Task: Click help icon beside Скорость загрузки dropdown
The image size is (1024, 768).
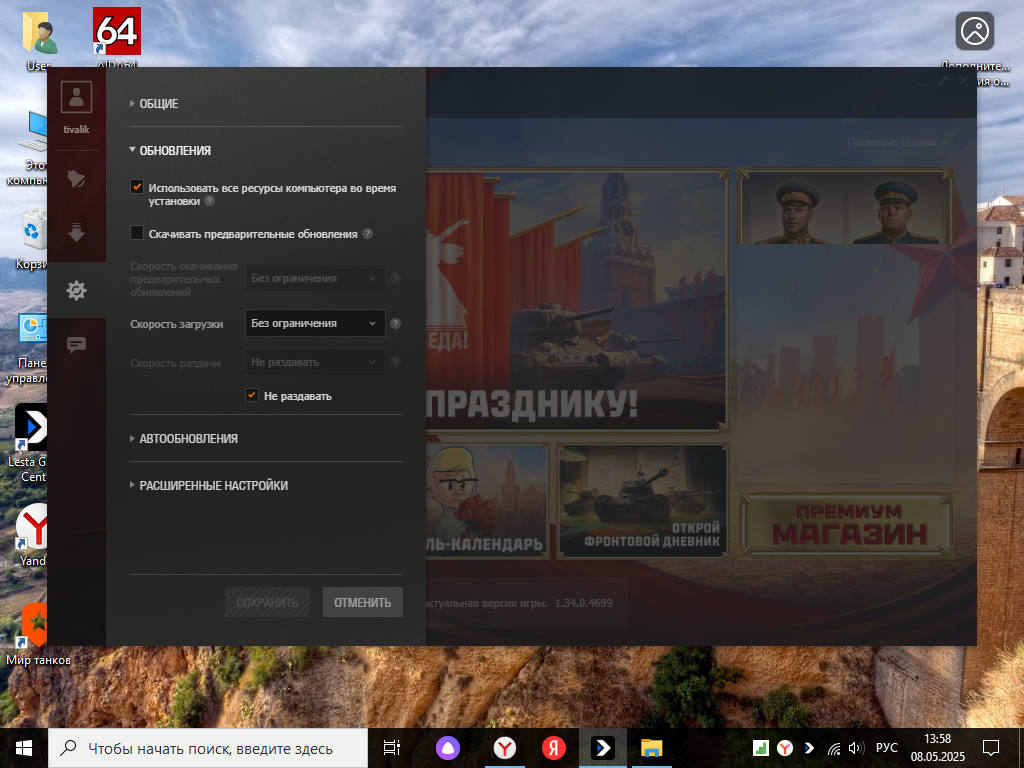Action: [x=395, y=323]
